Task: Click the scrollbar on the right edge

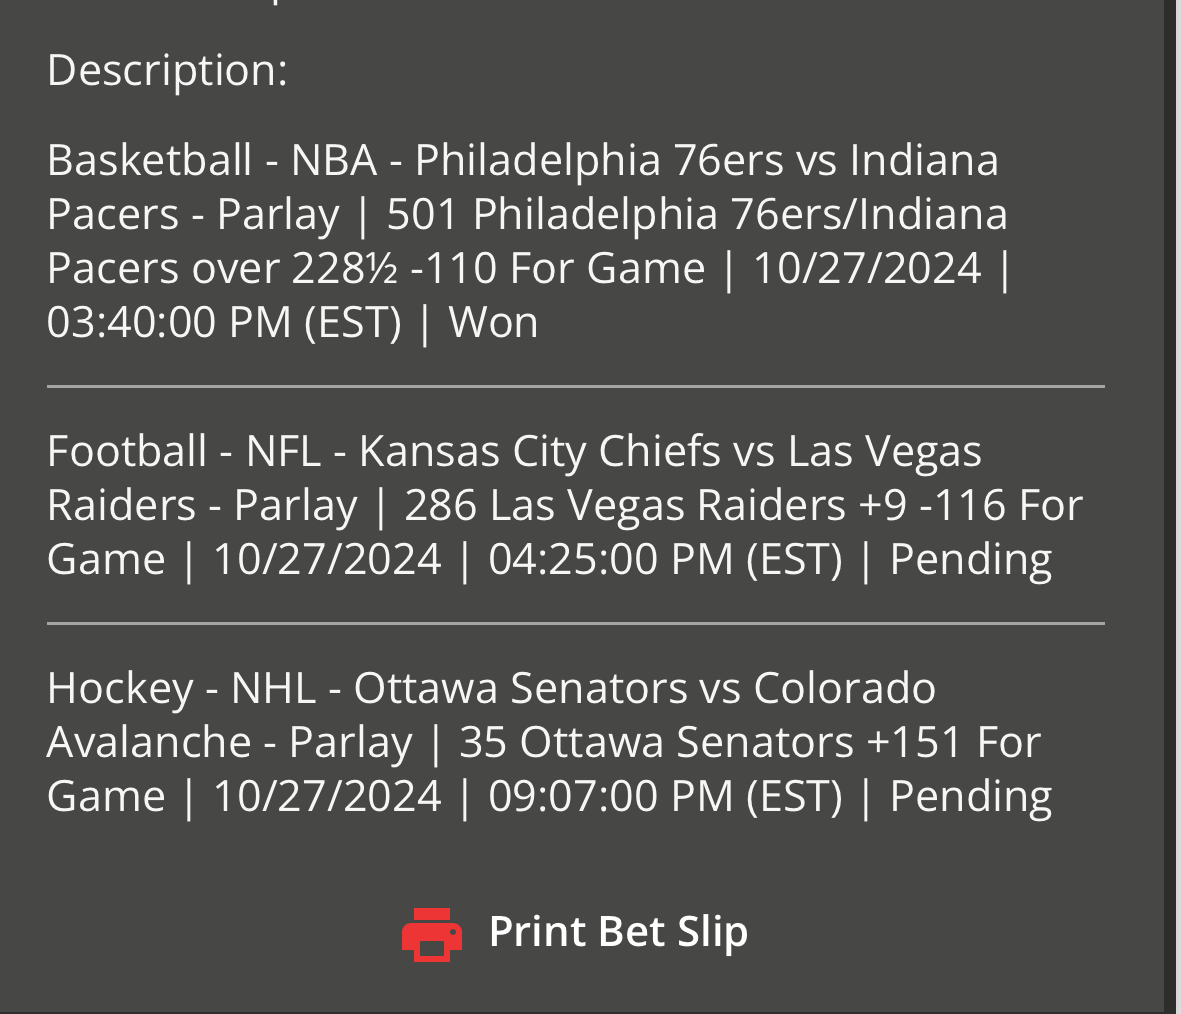Action: tap(1172, 500)
